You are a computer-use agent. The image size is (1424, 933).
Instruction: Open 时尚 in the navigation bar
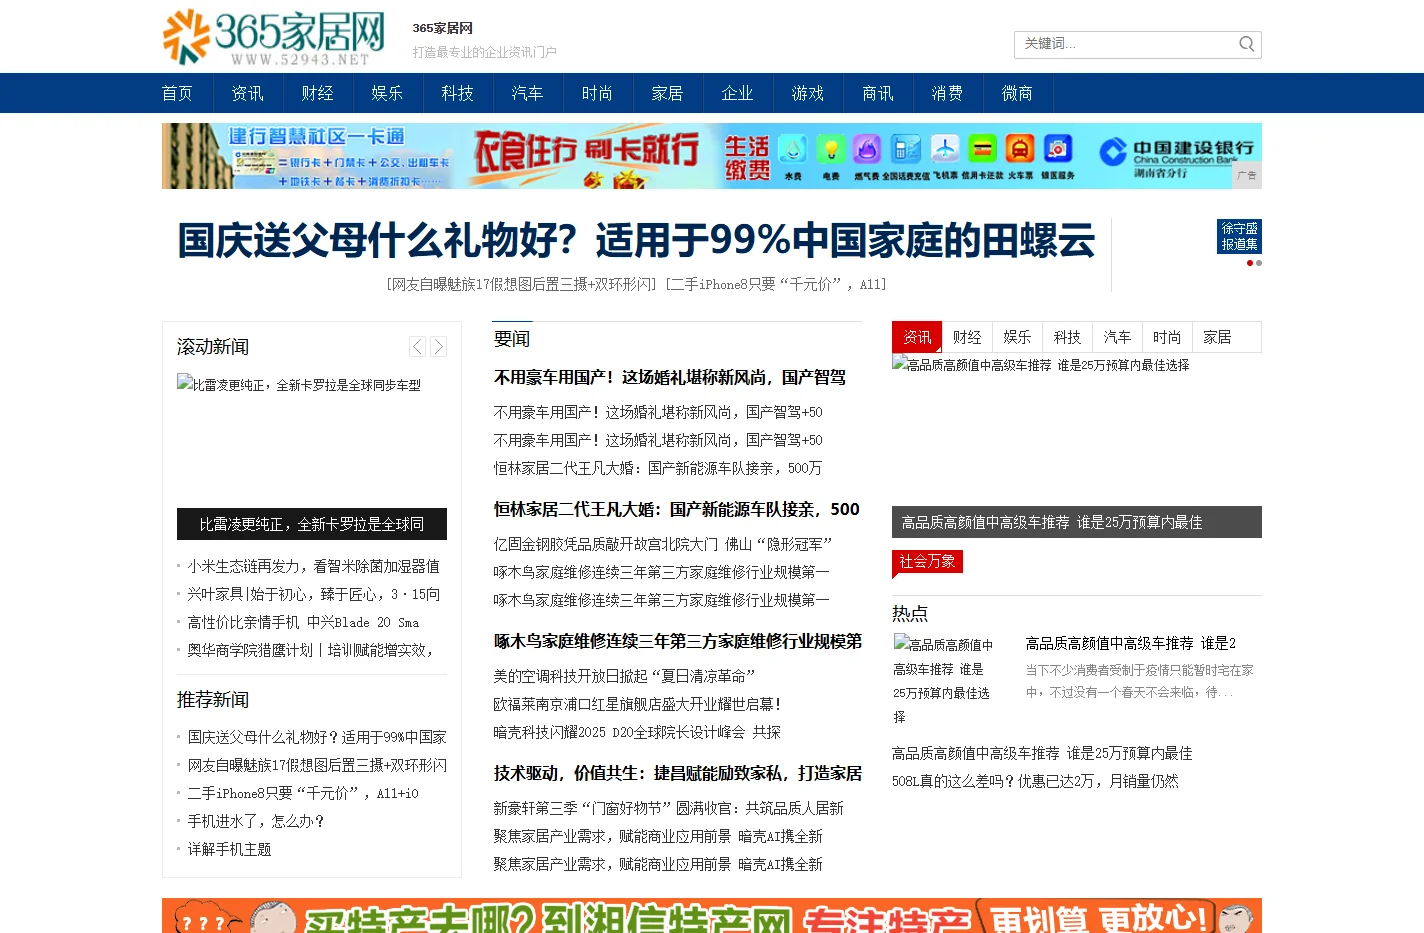[597, 93]
